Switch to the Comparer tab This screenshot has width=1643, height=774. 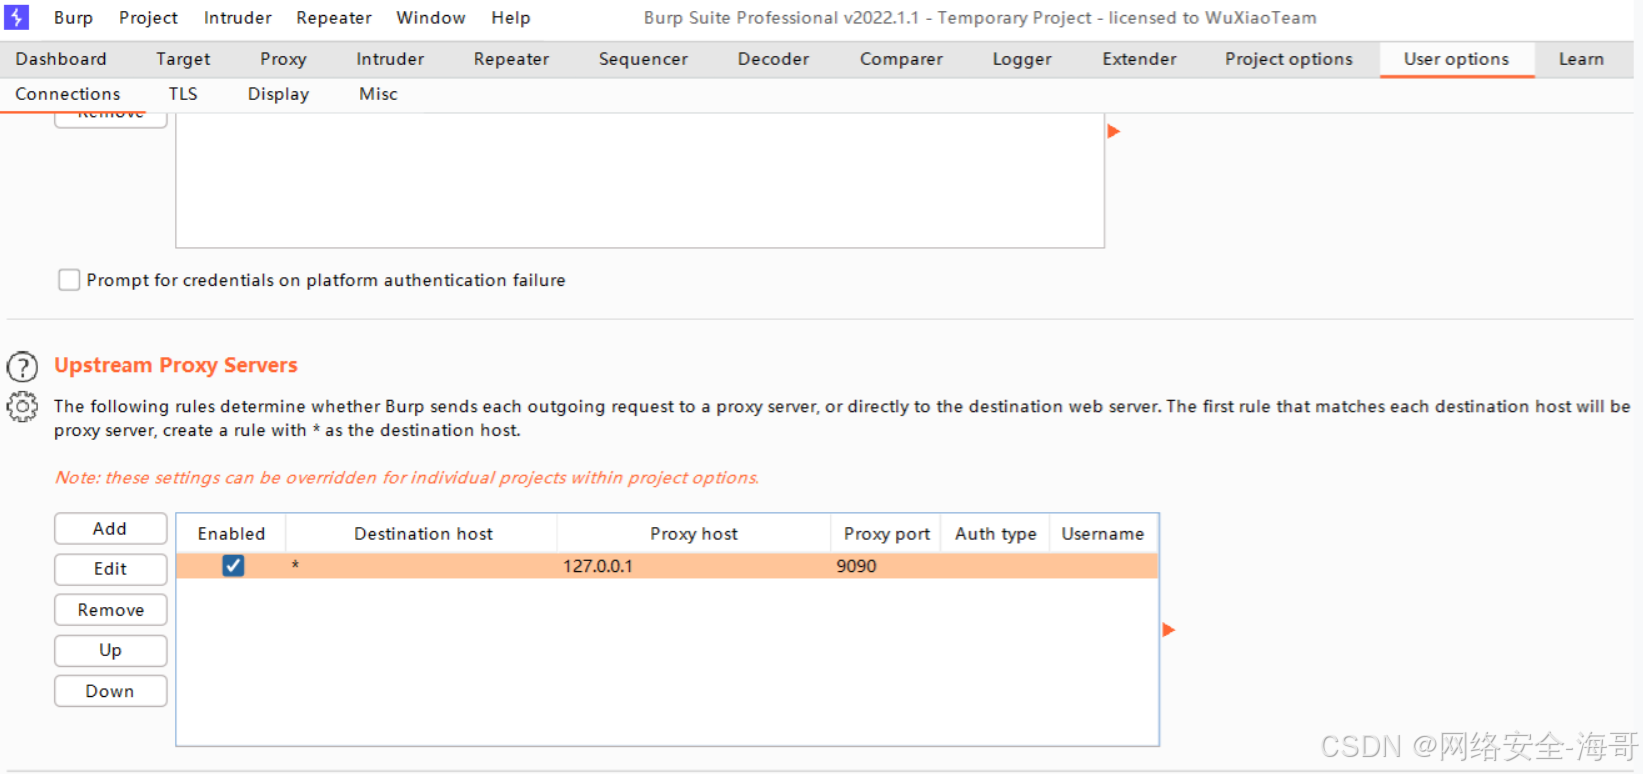point(901,59)
